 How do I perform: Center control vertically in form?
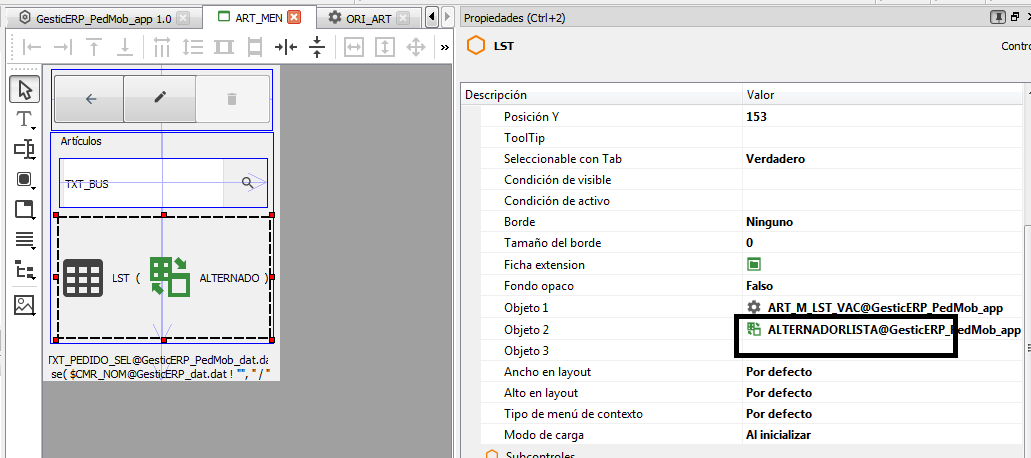click(x=318, y=47)
